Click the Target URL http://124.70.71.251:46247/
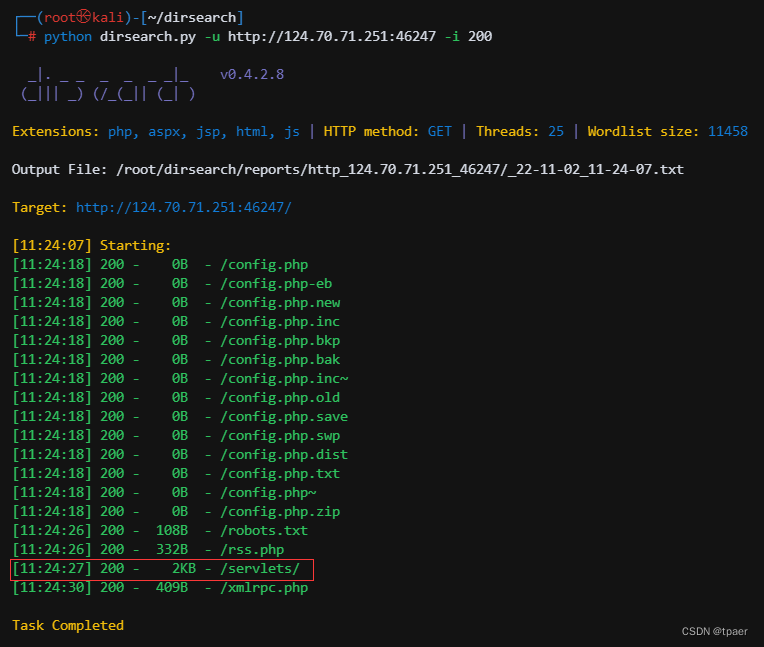This screenshot has width=764, height=647. tap(184, 208)
